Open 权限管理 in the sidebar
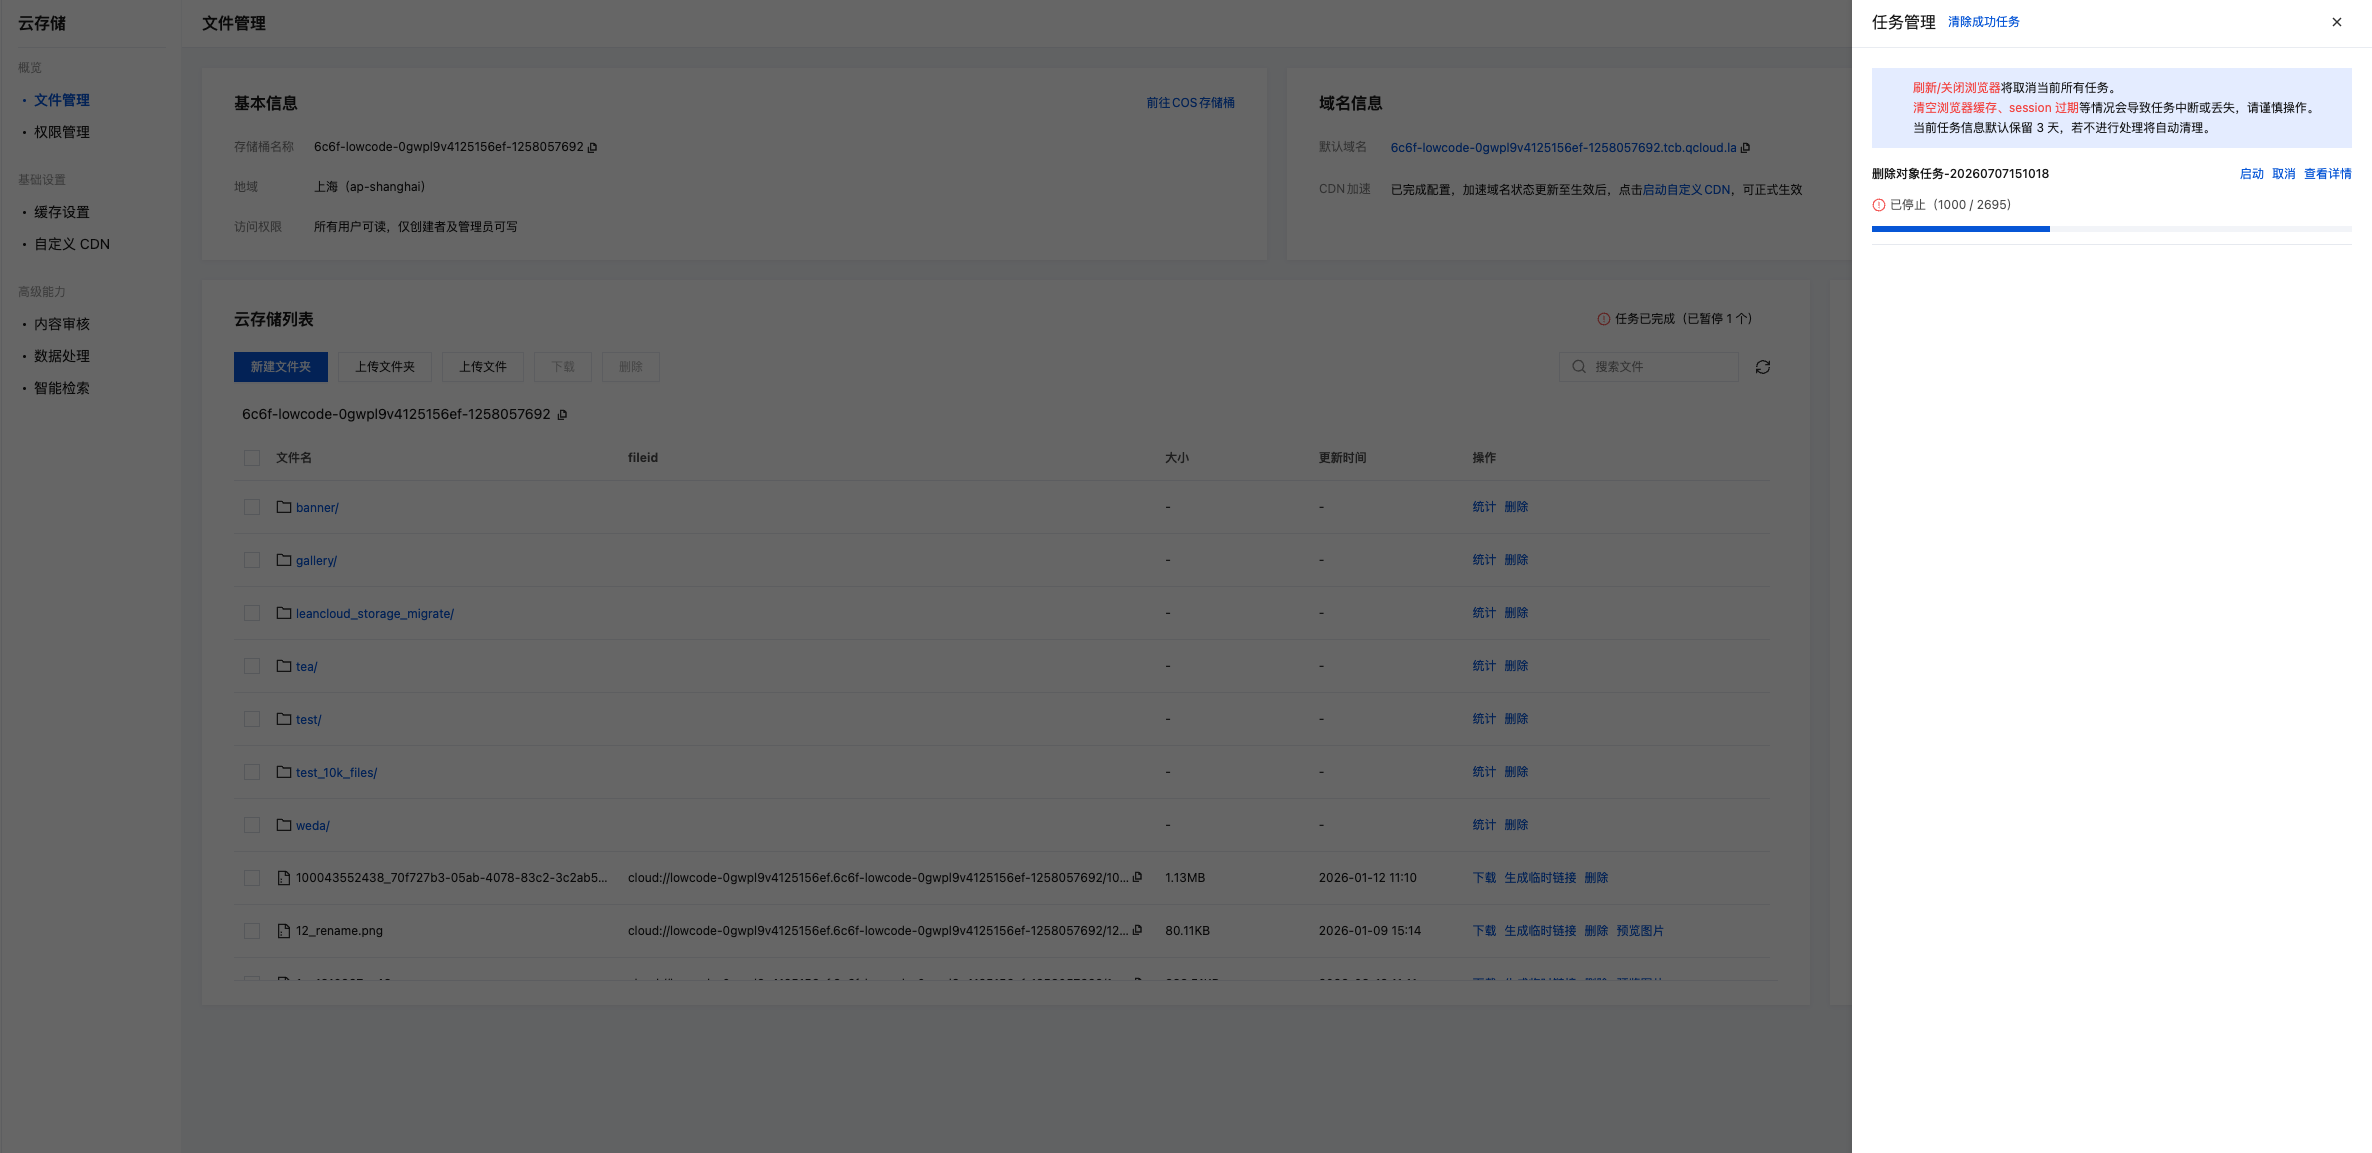 (62, 132)
